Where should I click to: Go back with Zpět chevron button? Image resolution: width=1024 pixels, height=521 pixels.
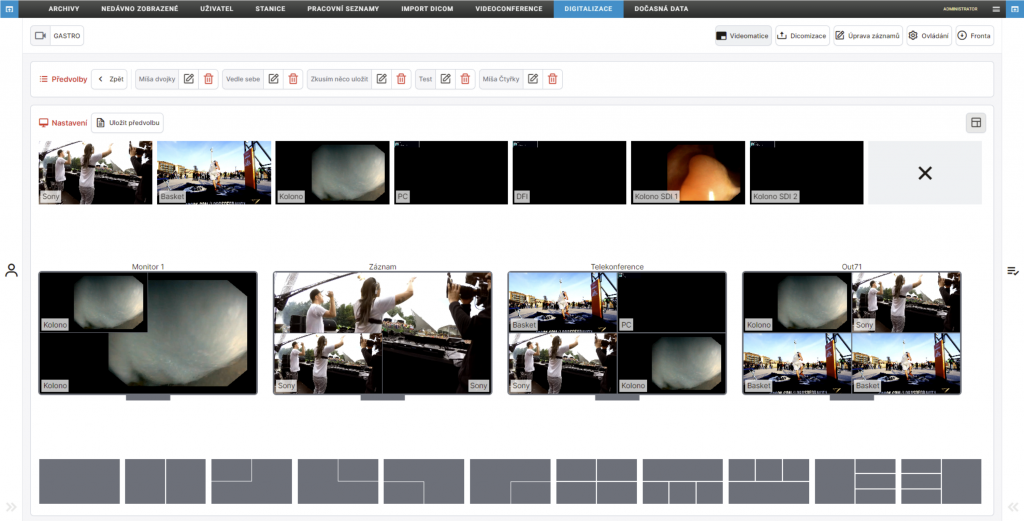[109, 79]
